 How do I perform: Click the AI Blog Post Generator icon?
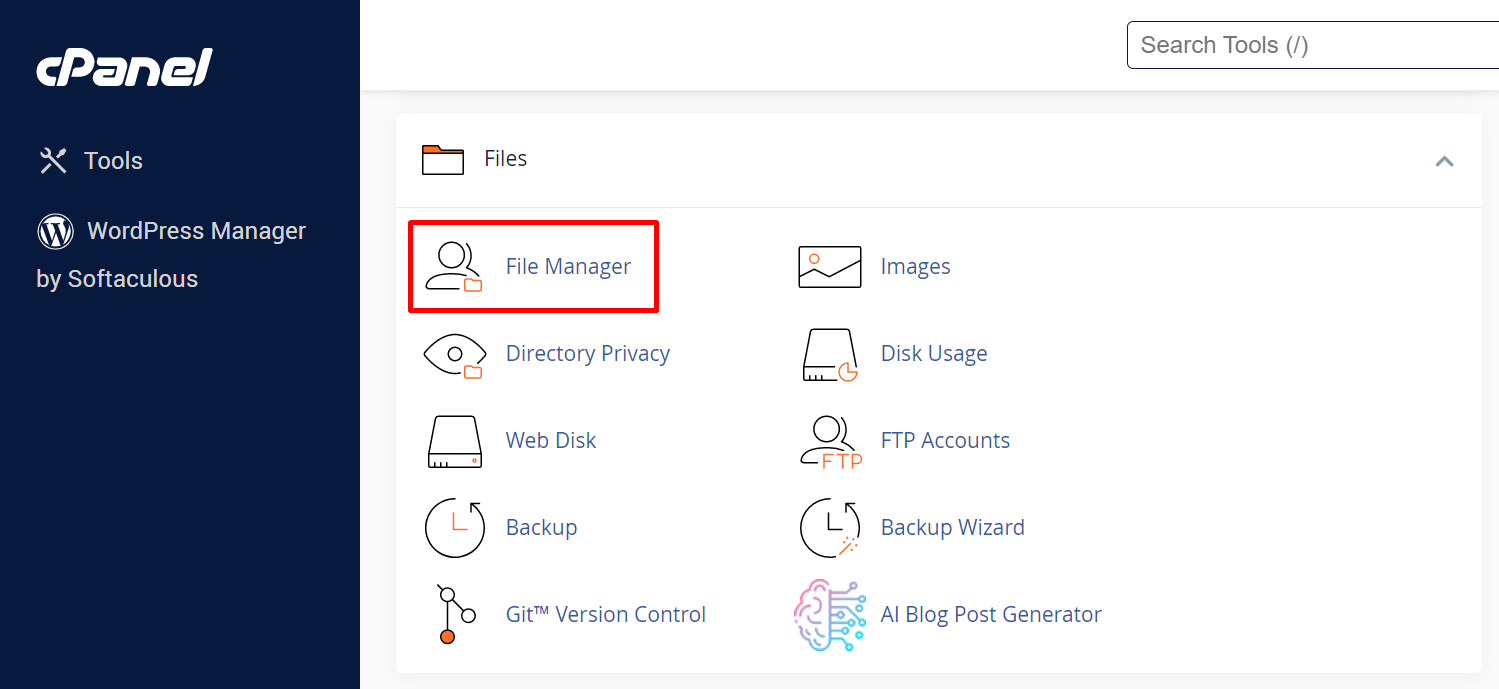point(830,615)
